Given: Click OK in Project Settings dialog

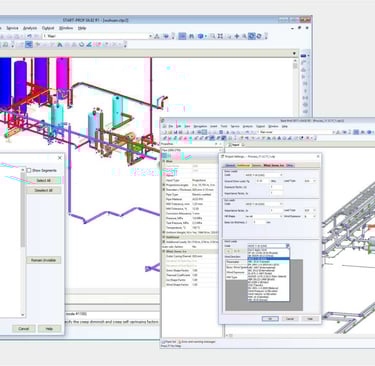Looking at the screenshot, I should point(270,319).
